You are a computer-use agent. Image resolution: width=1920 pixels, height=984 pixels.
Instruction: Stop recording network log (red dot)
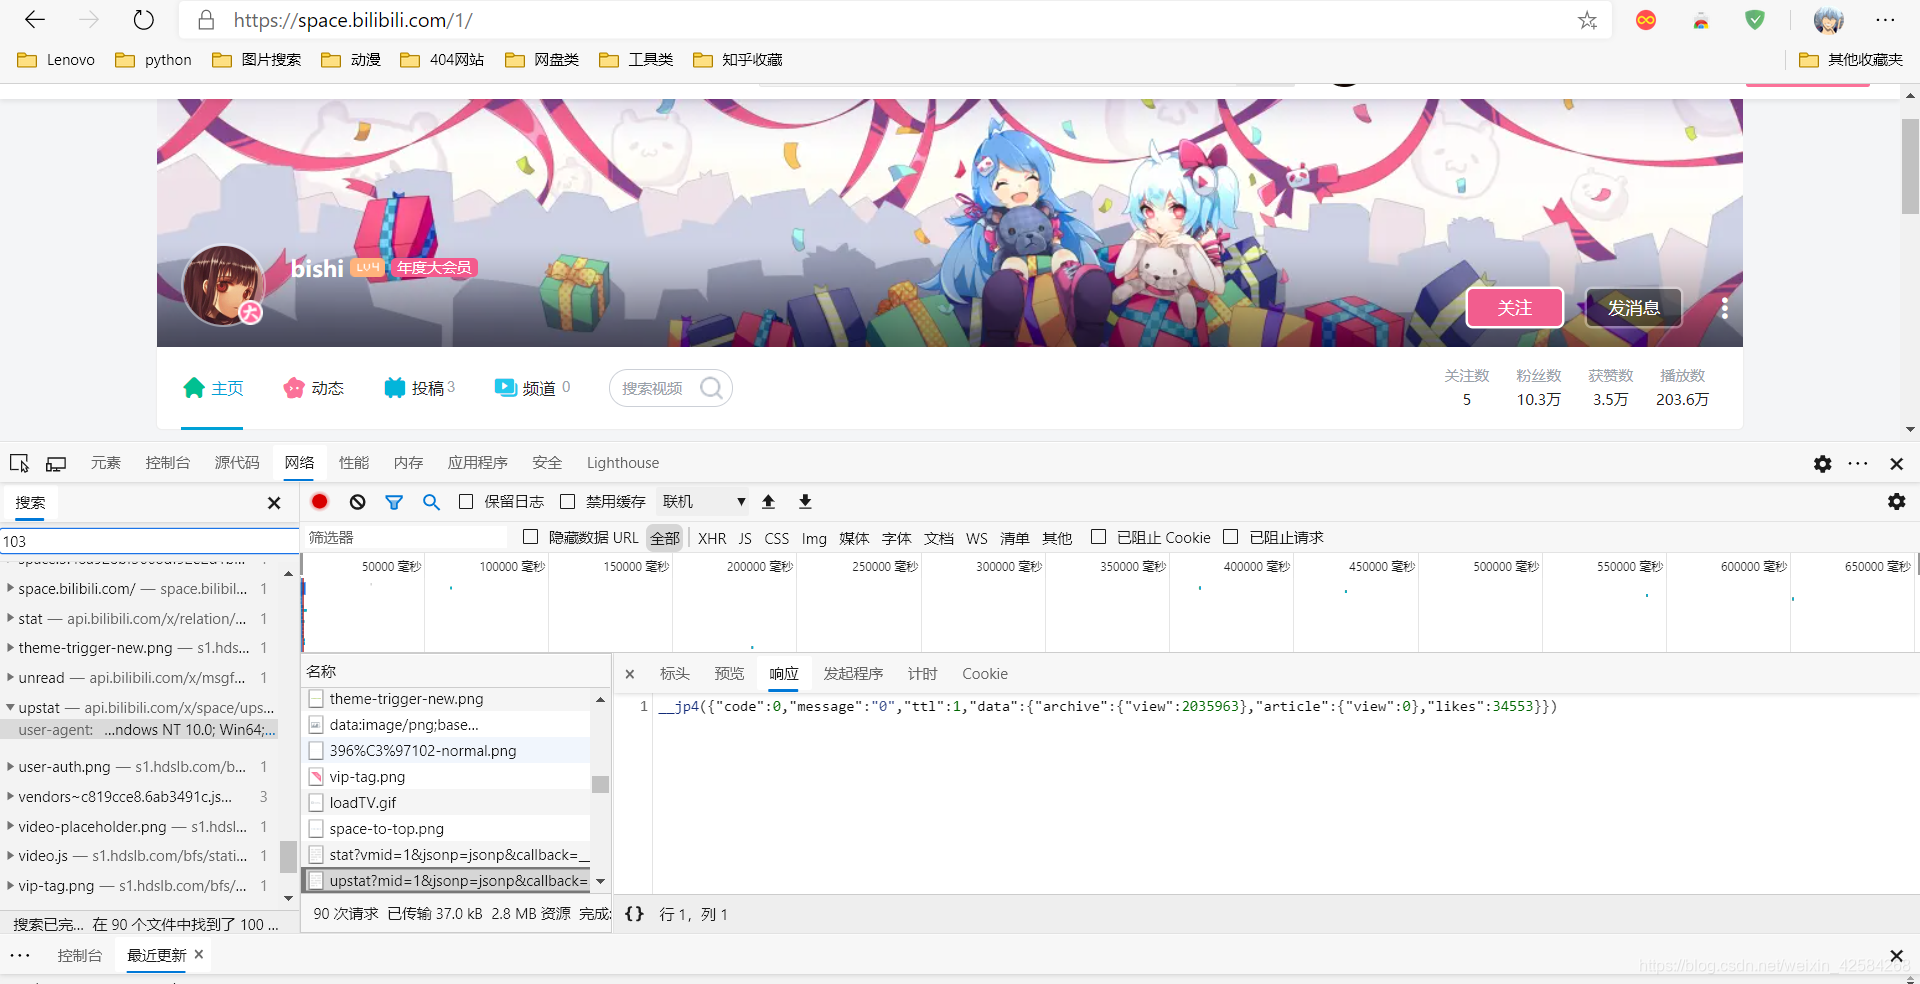pyautogui.click(x=320, y=502)
